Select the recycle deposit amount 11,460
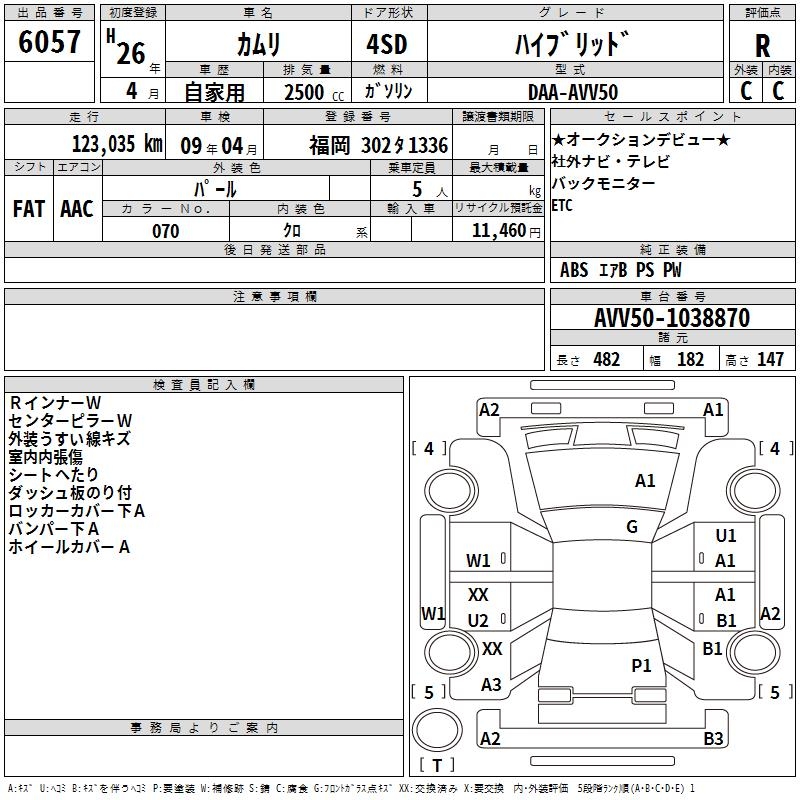 tap(496, 231)
